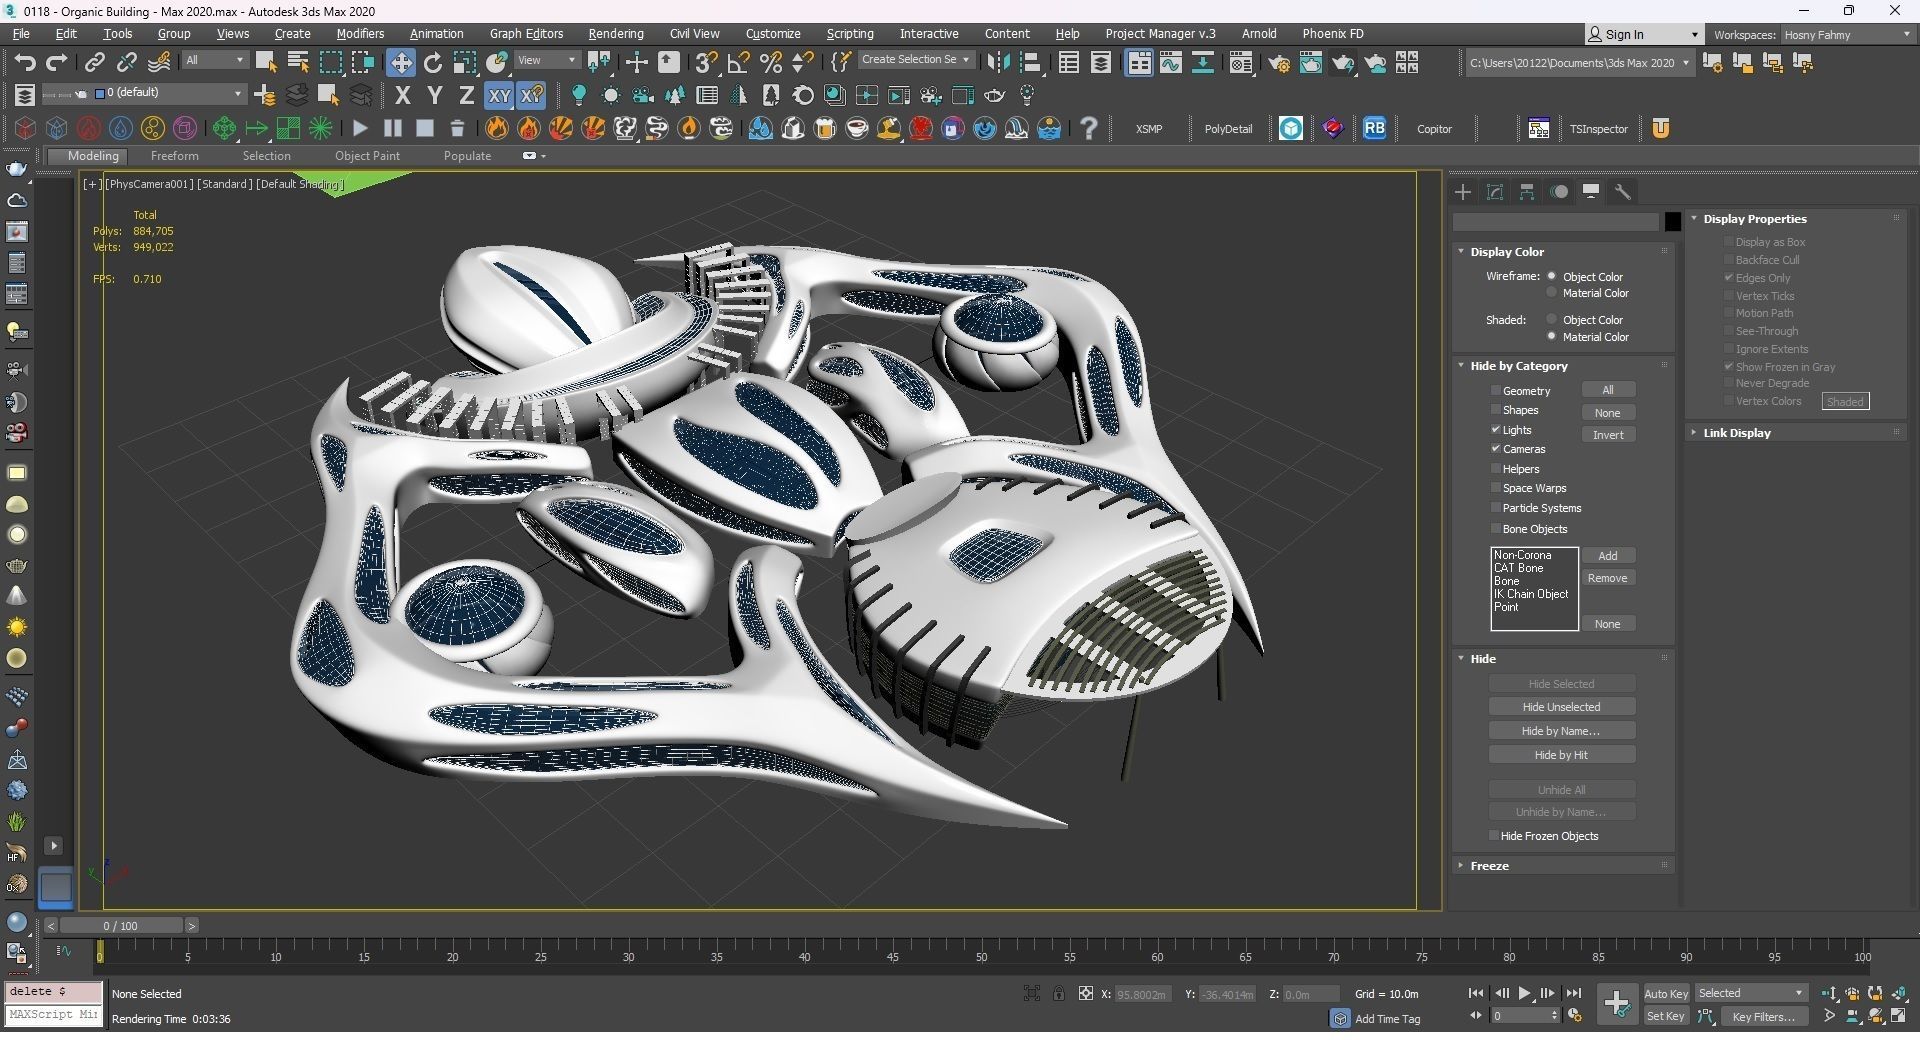Open the Workspaces Hosny Fahmy dropdown

pyautogui.click(x=1846, y=35)
